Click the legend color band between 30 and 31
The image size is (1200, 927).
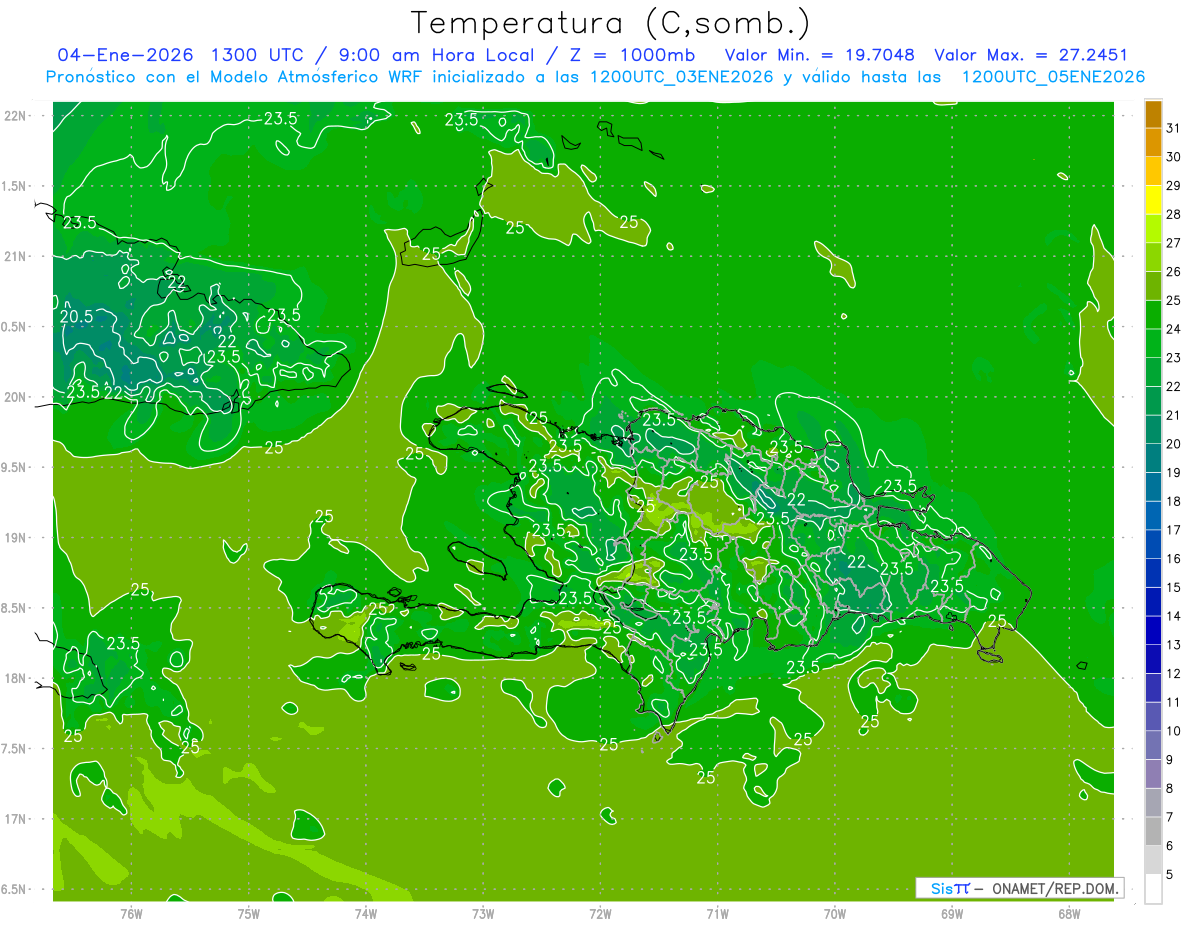[1153, 143]
